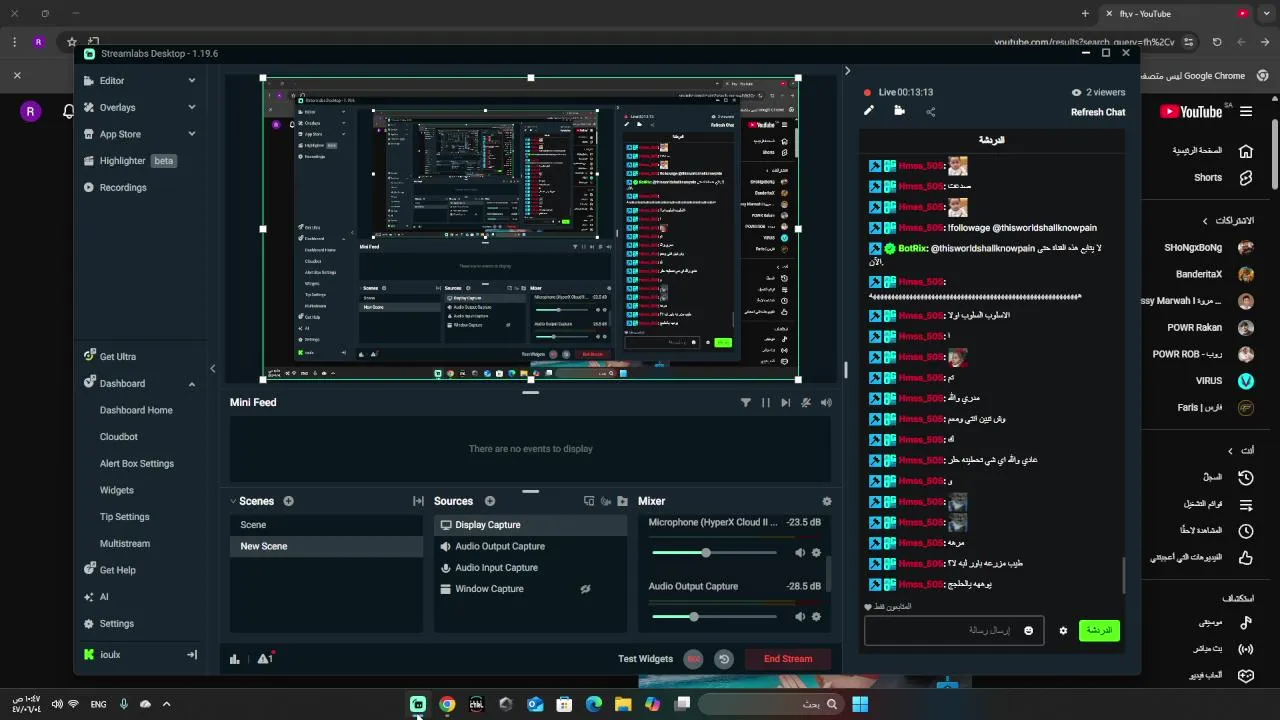
Task: Open the emoji picker in chat input
Action: [1028, 631]
